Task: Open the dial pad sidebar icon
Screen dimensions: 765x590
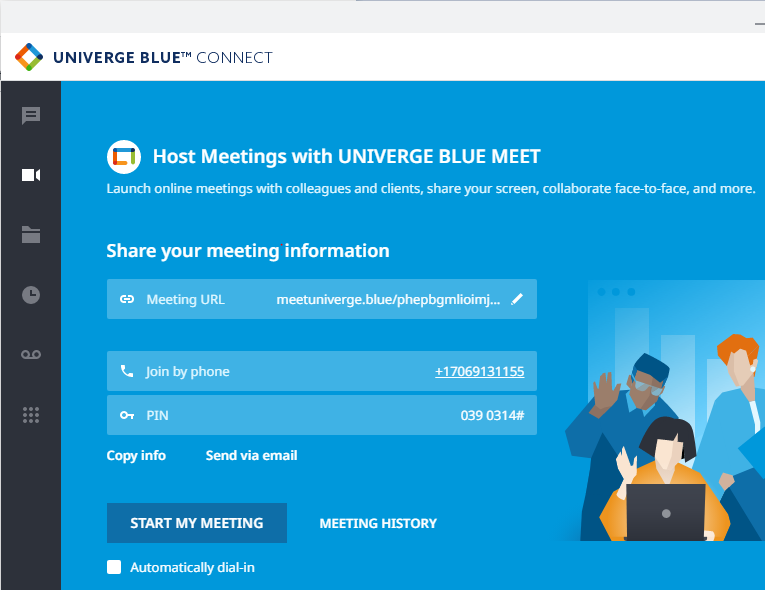Action: [x=31, y=414]
